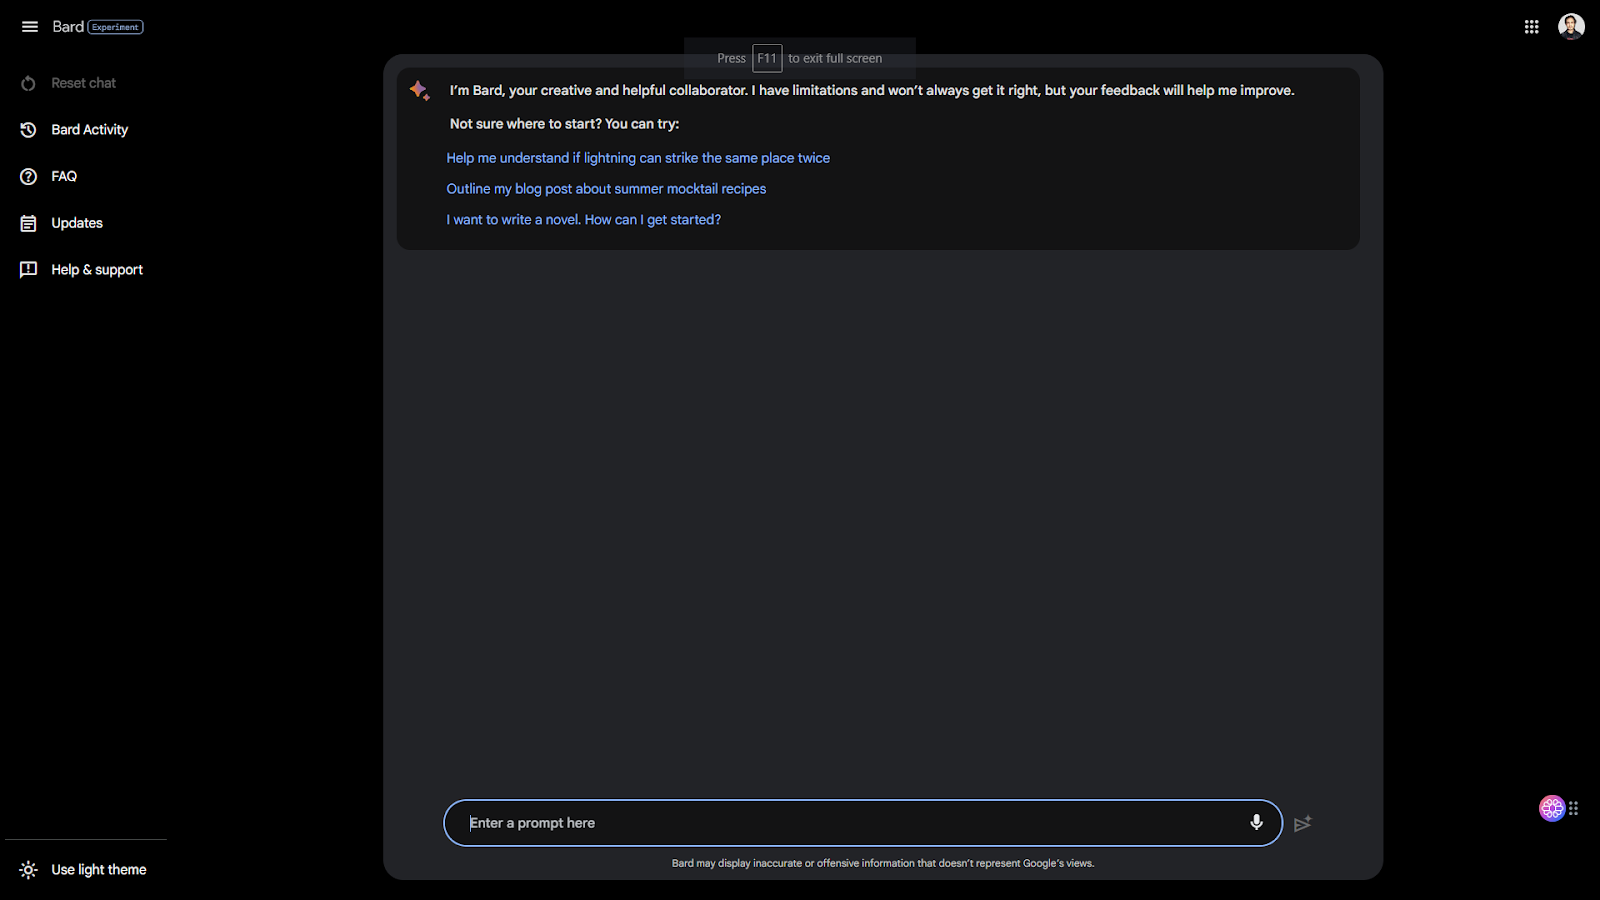Open the FAQ page
The image size is (1600, 900).
click(x=64, y=176)
